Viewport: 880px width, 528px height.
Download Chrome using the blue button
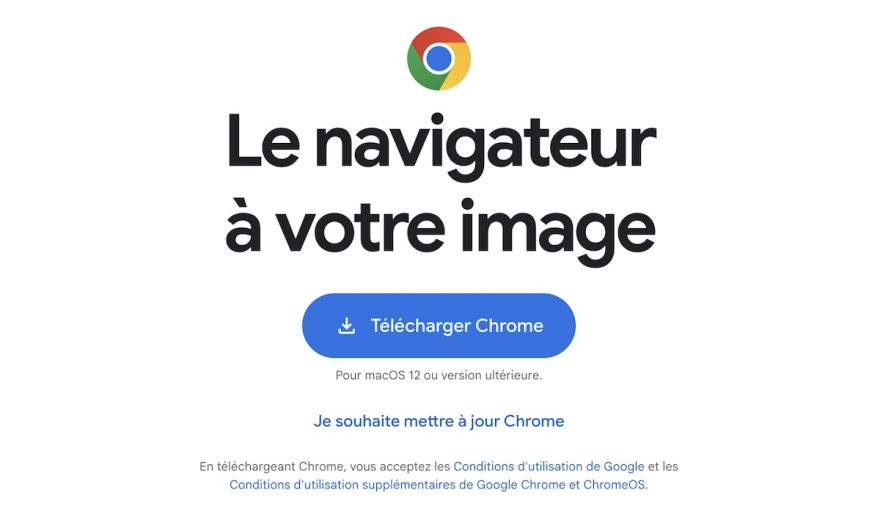point(439,325)
